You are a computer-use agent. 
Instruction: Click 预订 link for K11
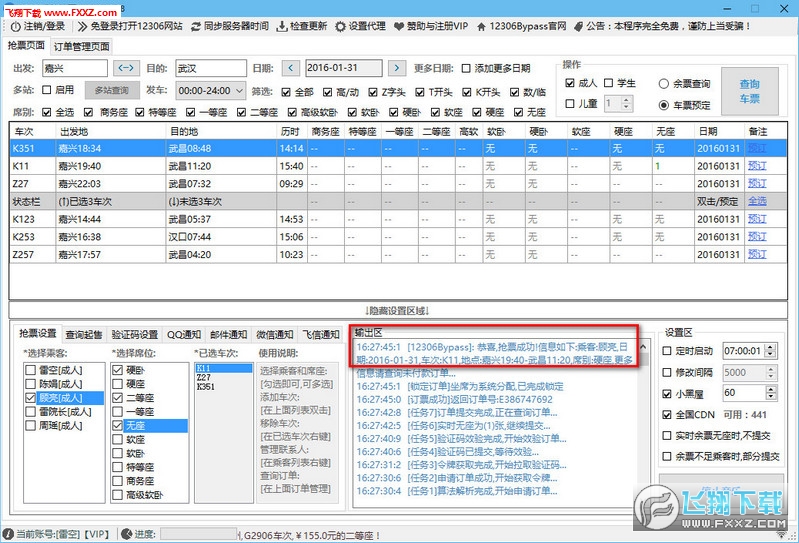757,166
